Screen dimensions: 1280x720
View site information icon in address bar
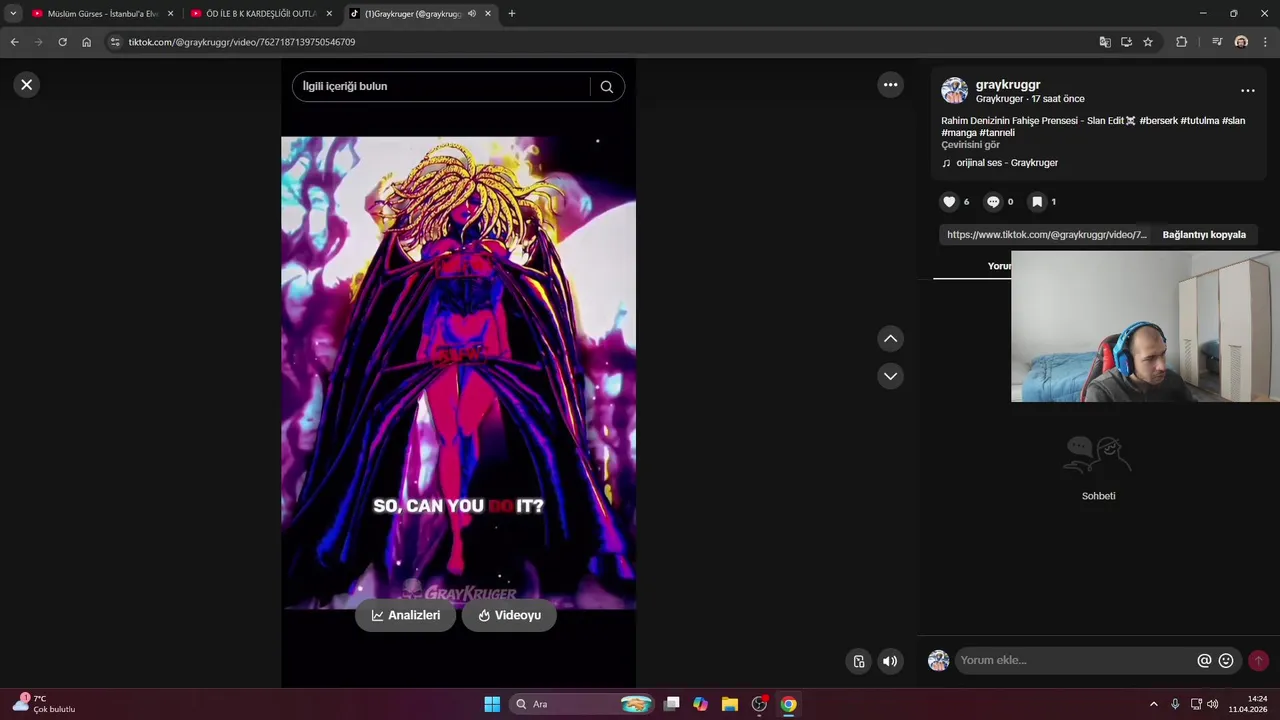[115, 42]
